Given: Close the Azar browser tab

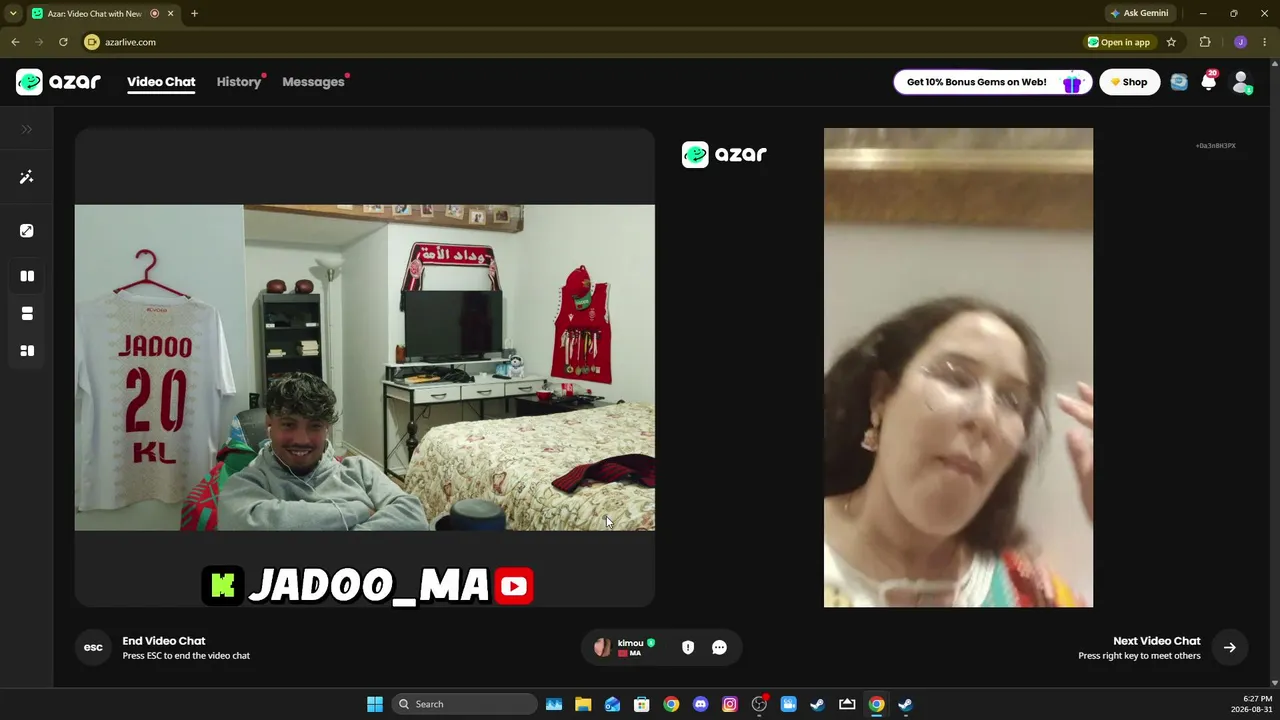Looking at the screenshot, I should coord(171,14).
